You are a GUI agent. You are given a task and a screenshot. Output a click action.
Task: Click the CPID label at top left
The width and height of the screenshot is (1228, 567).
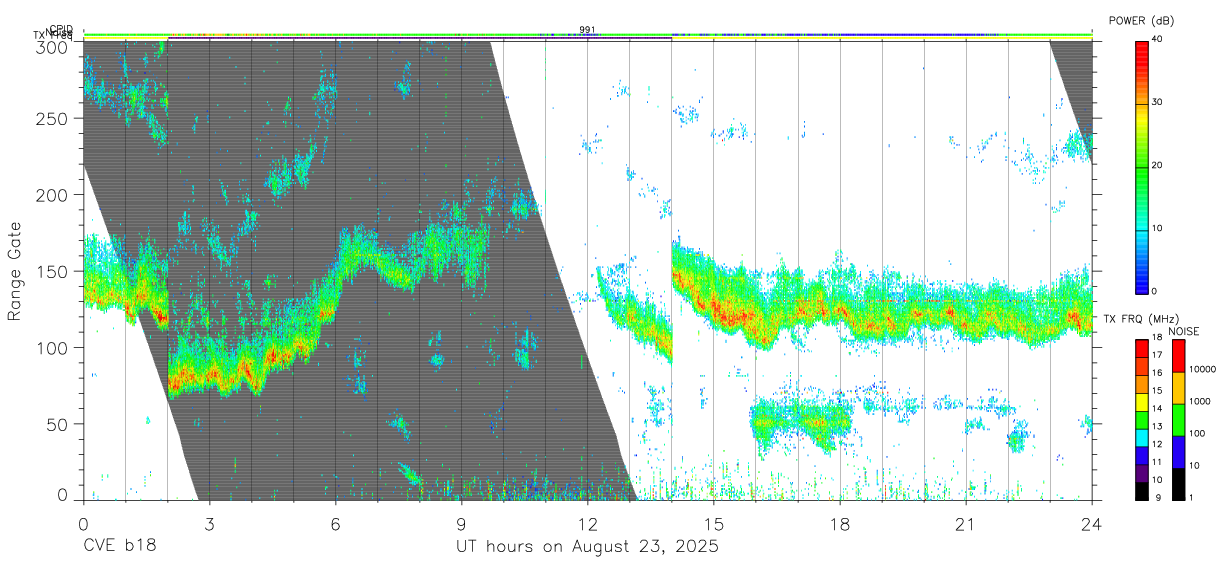coord(61,29)
